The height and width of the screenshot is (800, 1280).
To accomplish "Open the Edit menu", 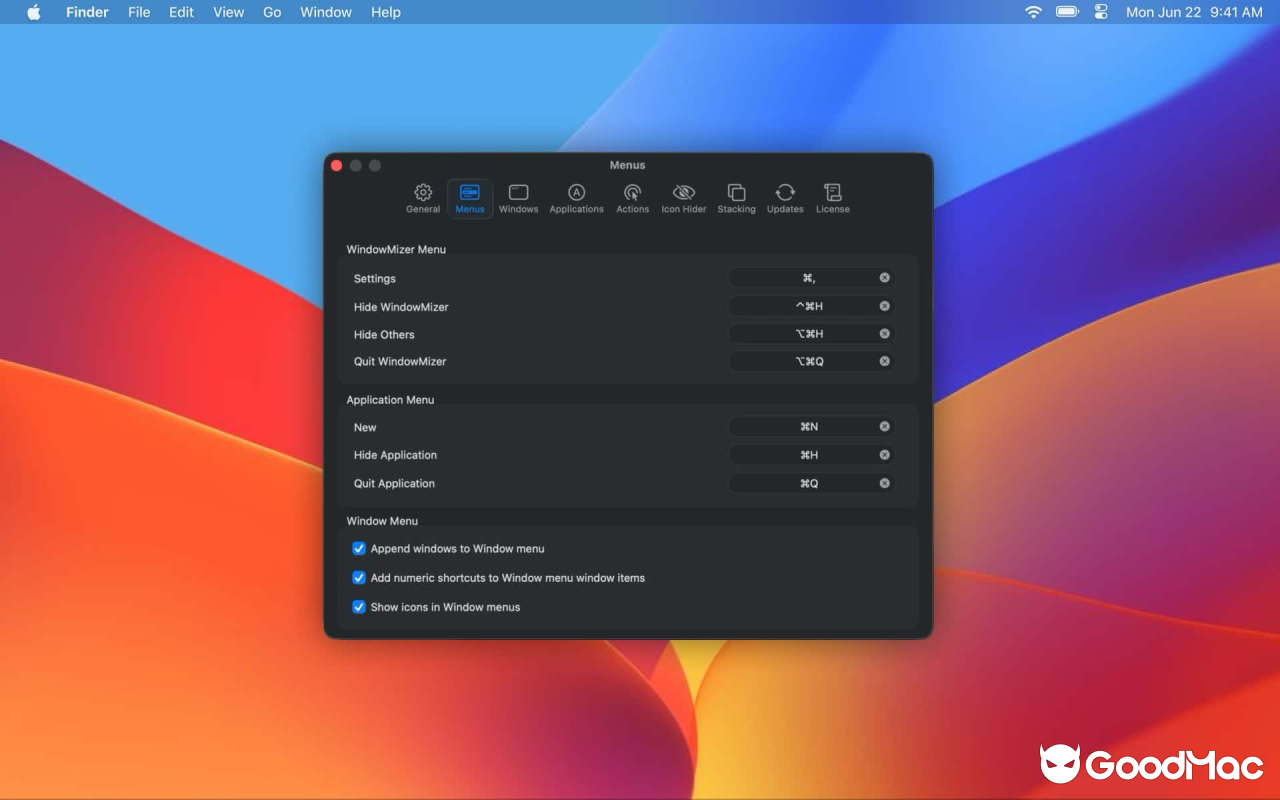I will (x=181, y=12).
